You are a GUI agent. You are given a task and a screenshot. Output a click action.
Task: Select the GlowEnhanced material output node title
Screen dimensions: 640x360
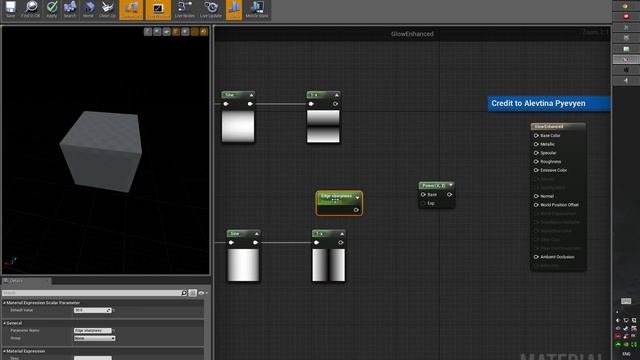(558, 127)
